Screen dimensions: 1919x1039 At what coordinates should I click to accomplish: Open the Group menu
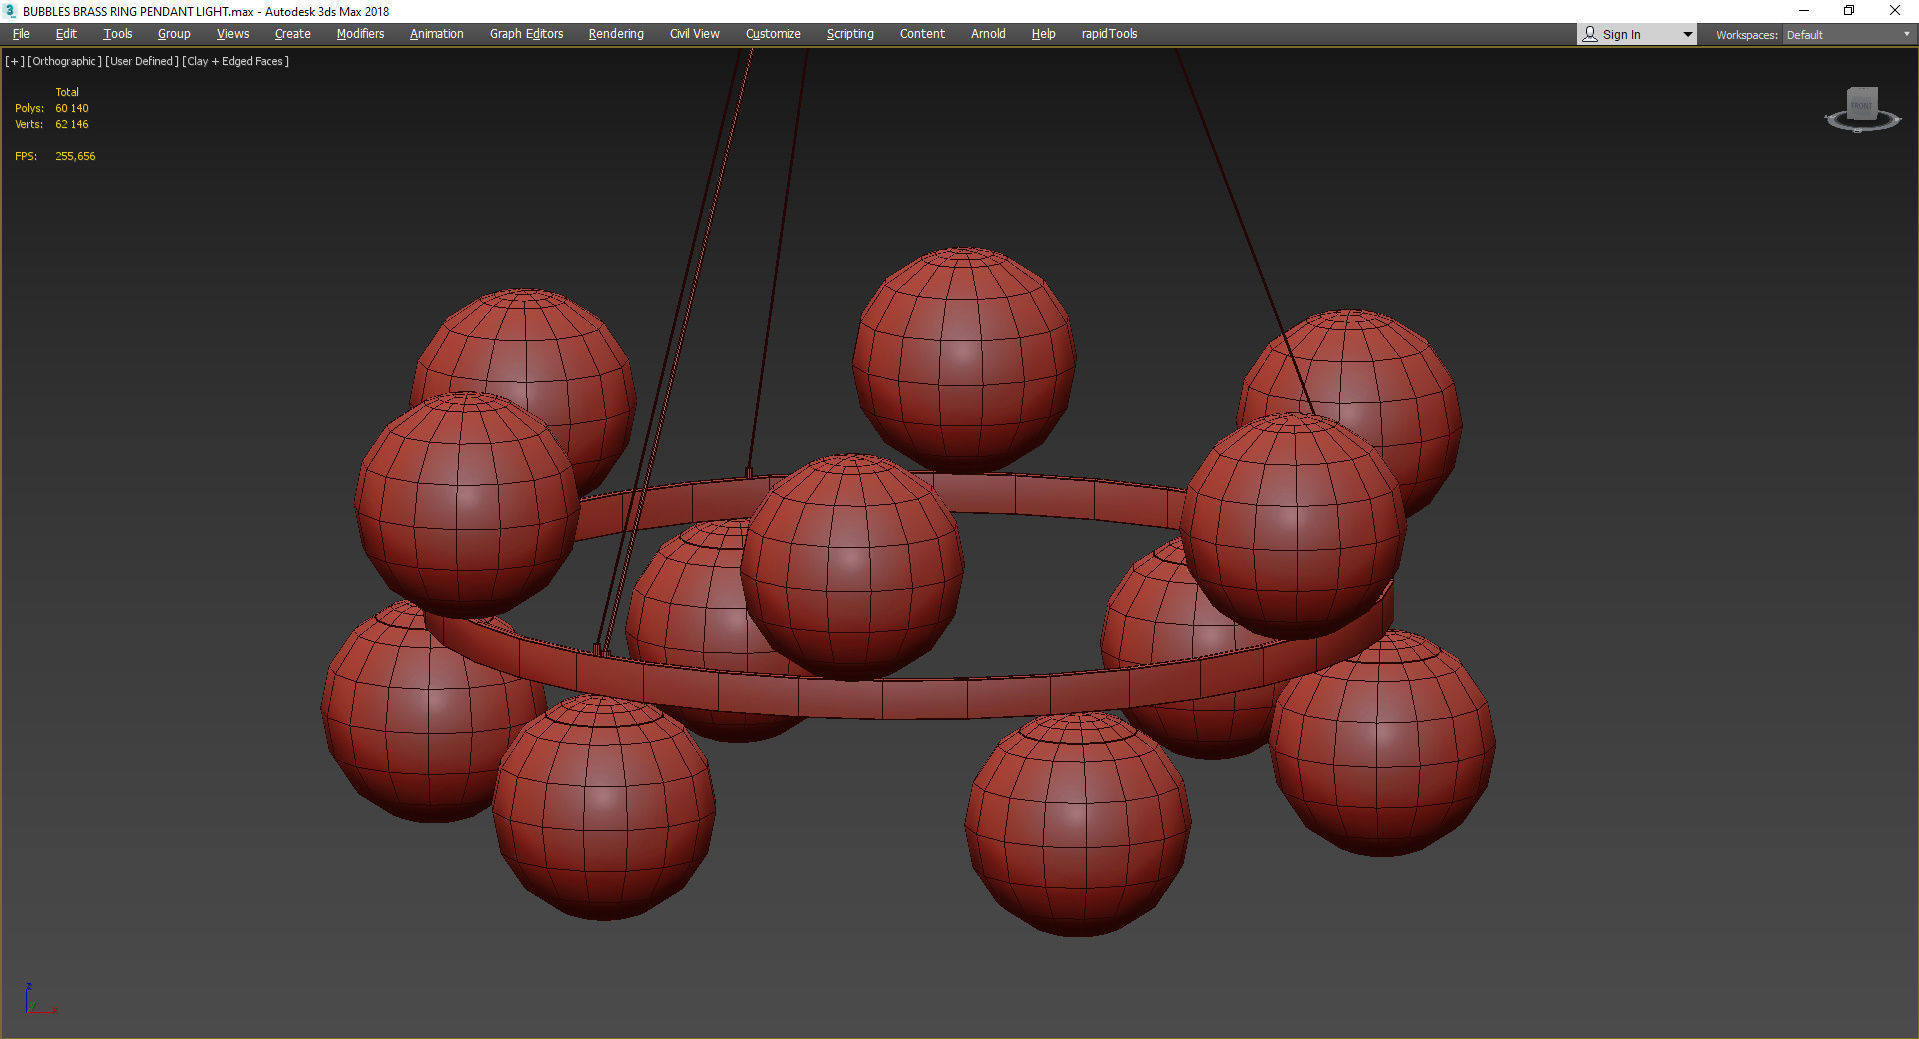pyautogui.click(x=174, y=34)
